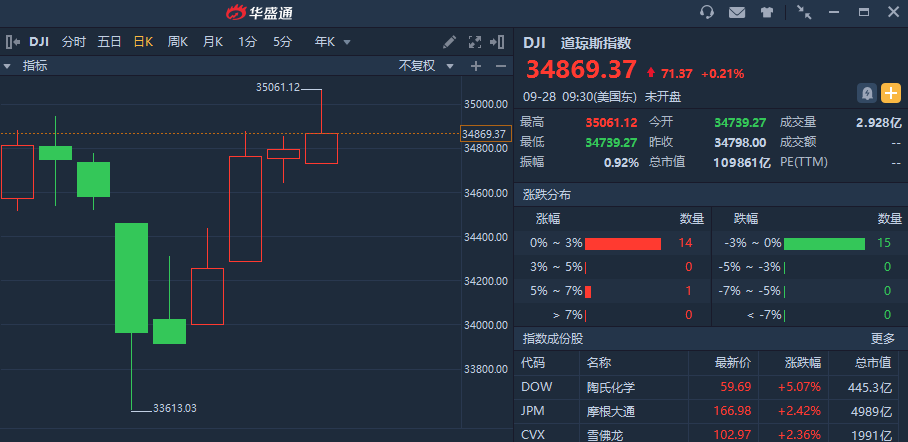Select the 周K chart tab
908x442 pixels.
[x=178, y=42]
